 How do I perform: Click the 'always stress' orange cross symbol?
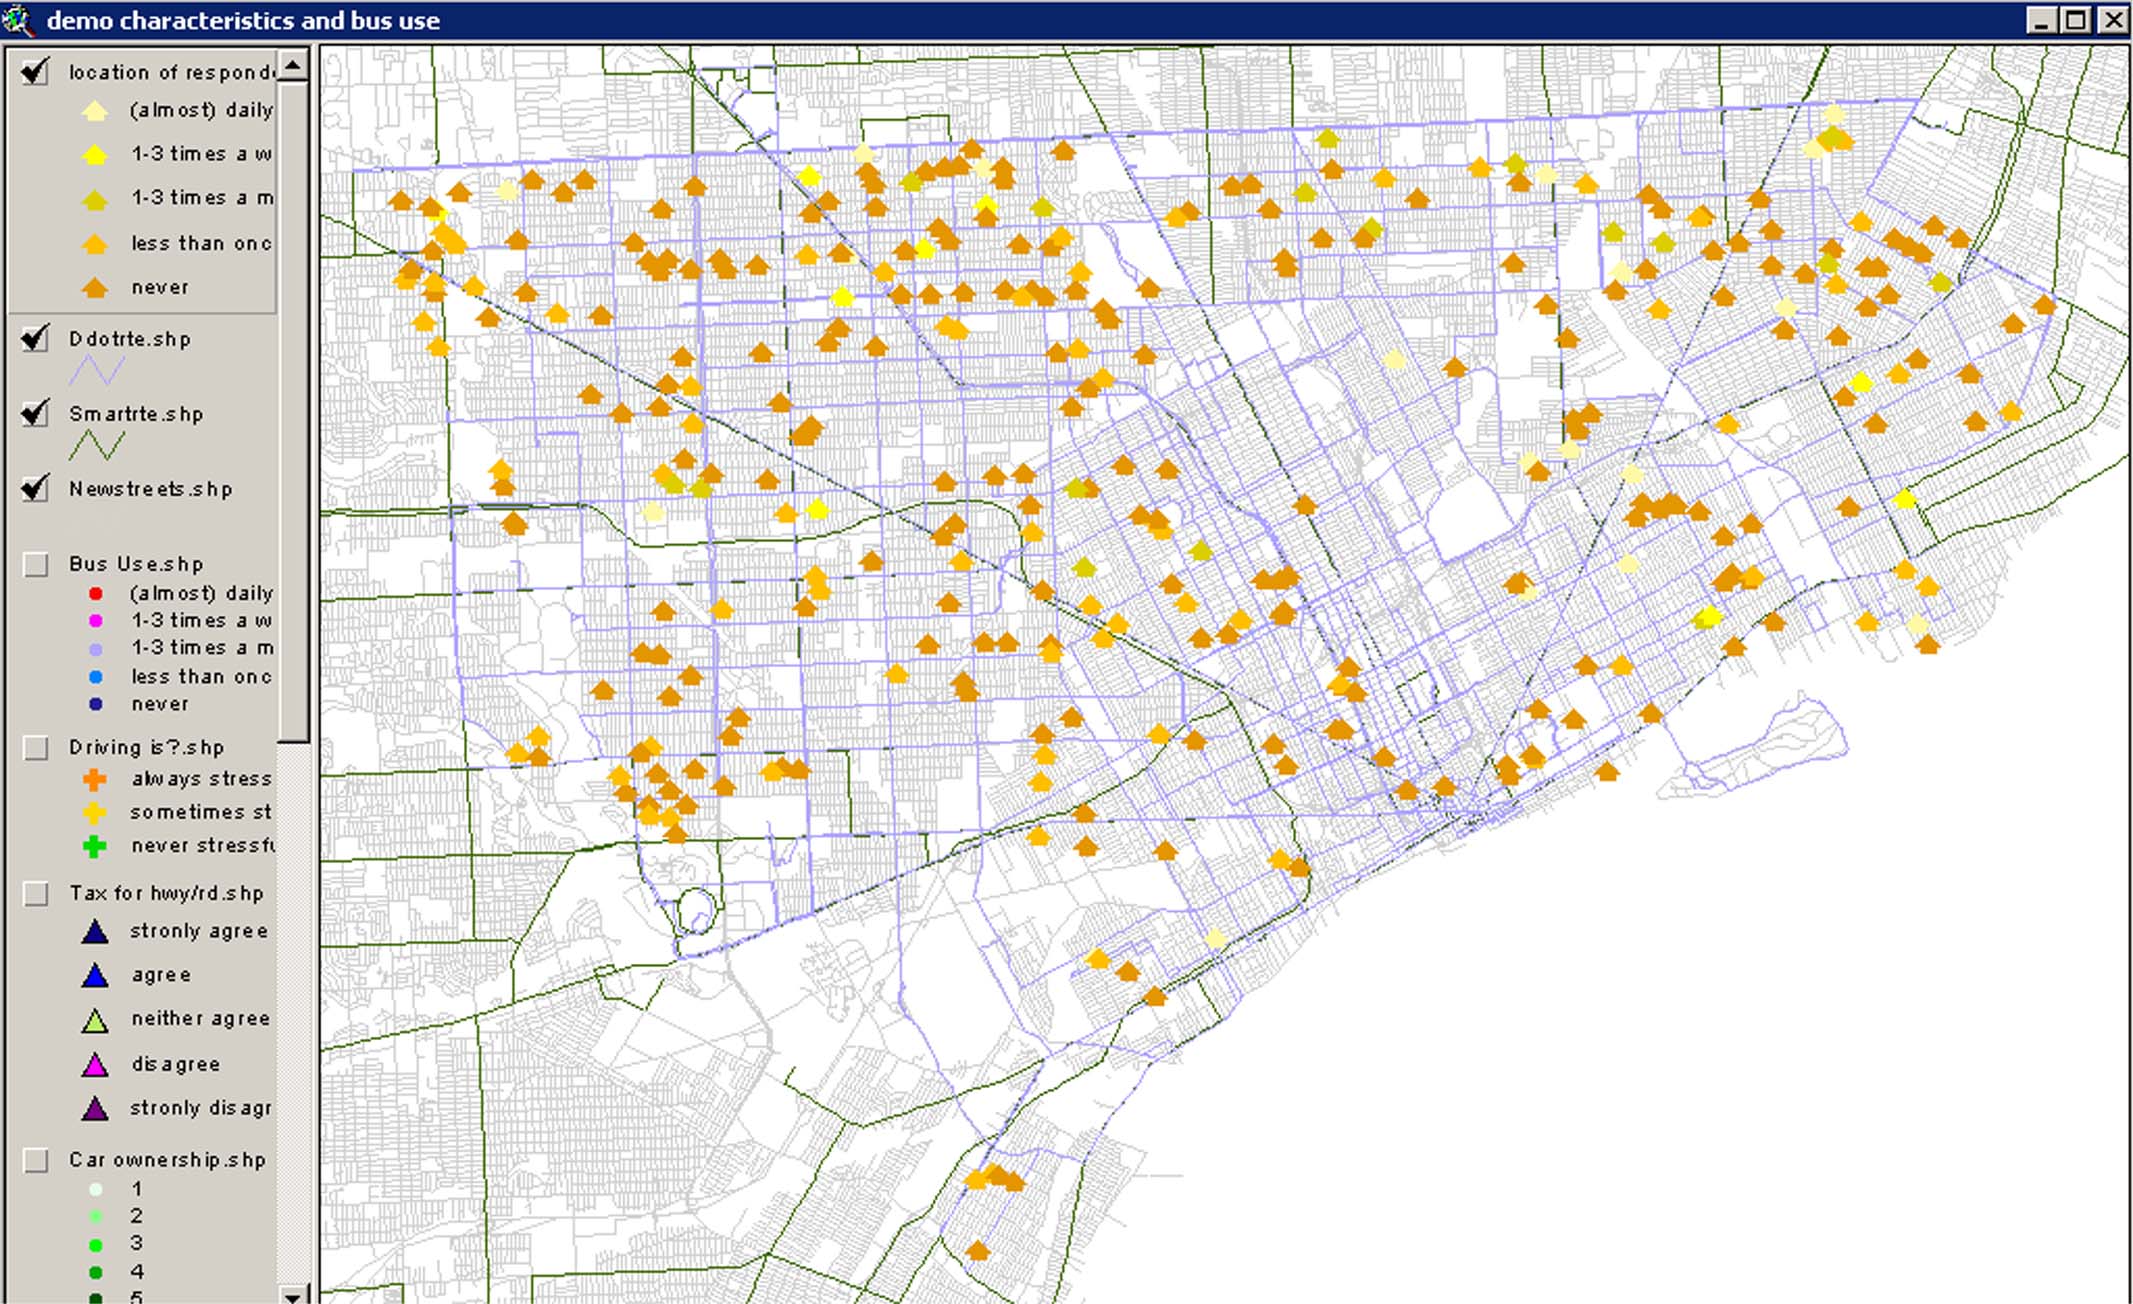point(94,780)
